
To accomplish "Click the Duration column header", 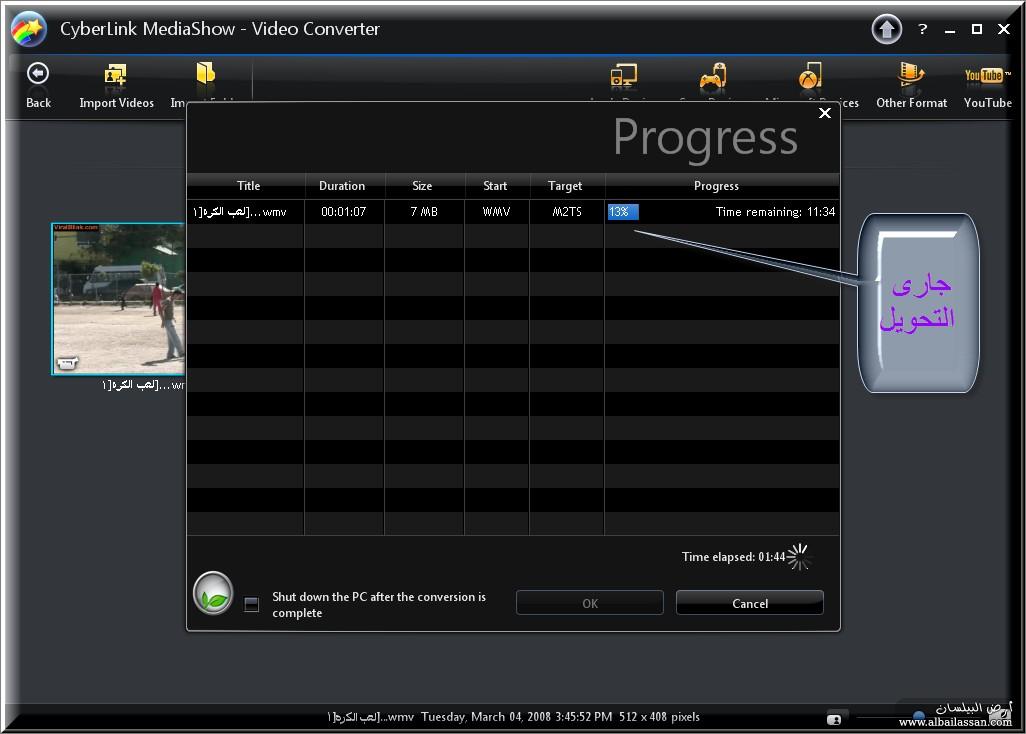I will pos(342,186).
